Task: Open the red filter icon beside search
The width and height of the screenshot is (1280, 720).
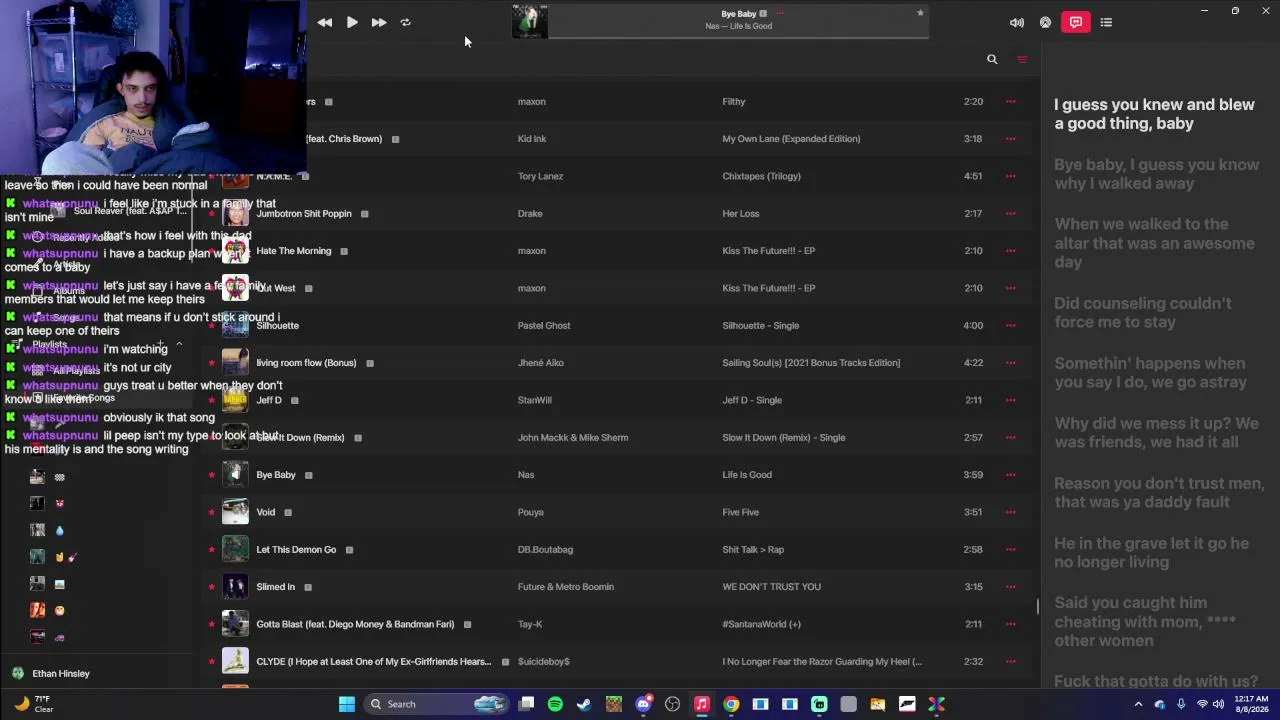Action: click(1022, 59)
